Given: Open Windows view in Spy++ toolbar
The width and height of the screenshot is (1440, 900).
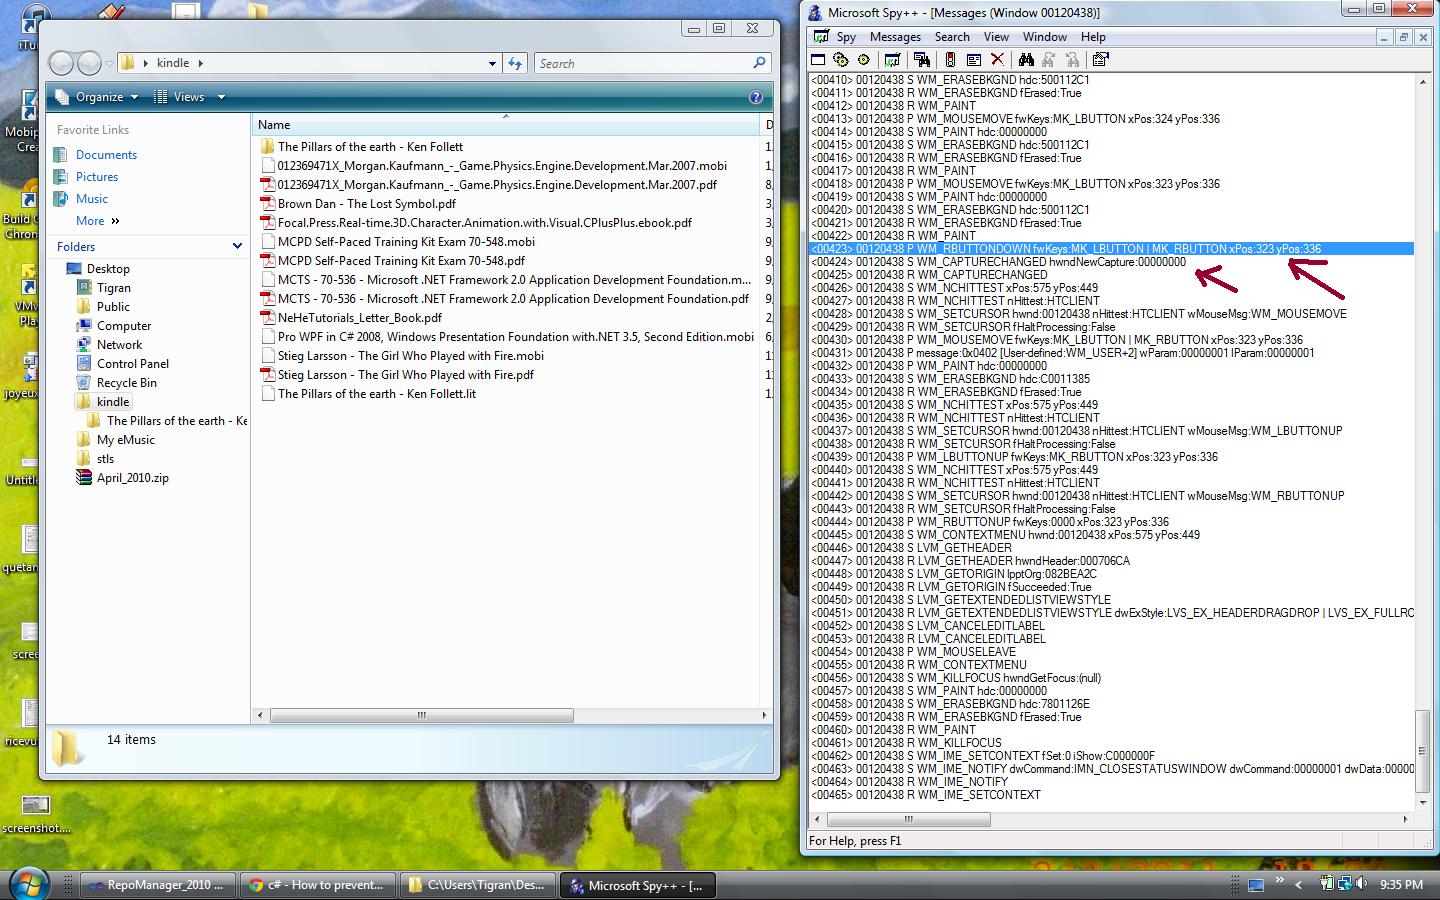Looking at the screenshot, I should (818, 59).
